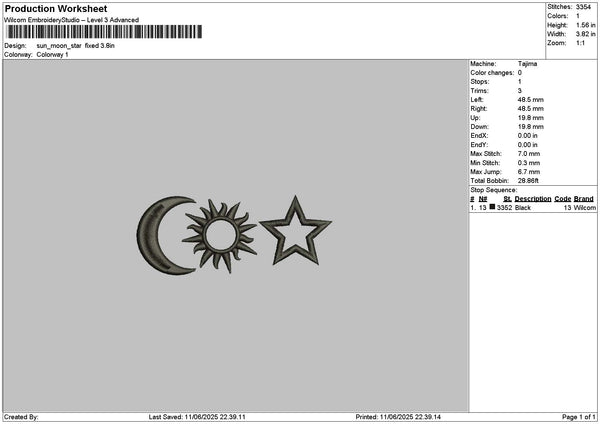The width and height of the screenshot is (600, 424).
Task: Click the 'N#' column header
Action: coord(483,199)
